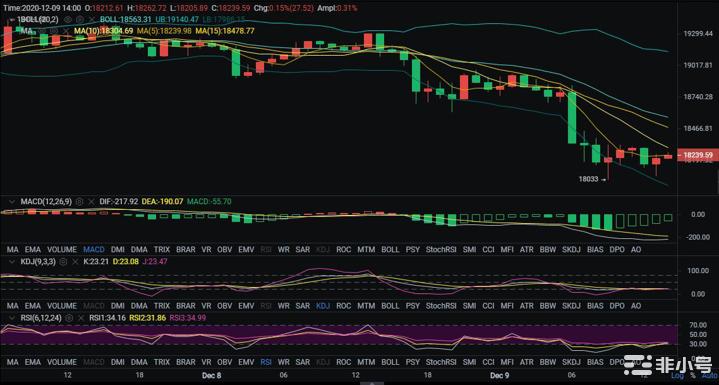Open RSI(6,12,24) settings gear icon
Screen dimensions: 719x385
[69, 317]
